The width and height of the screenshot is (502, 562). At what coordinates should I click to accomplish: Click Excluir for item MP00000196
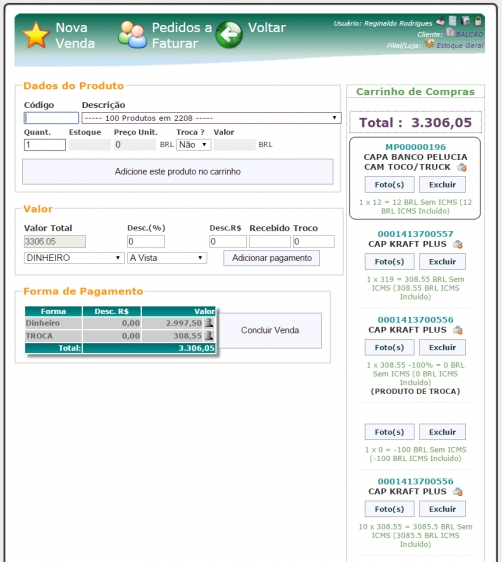coord(443,185)
